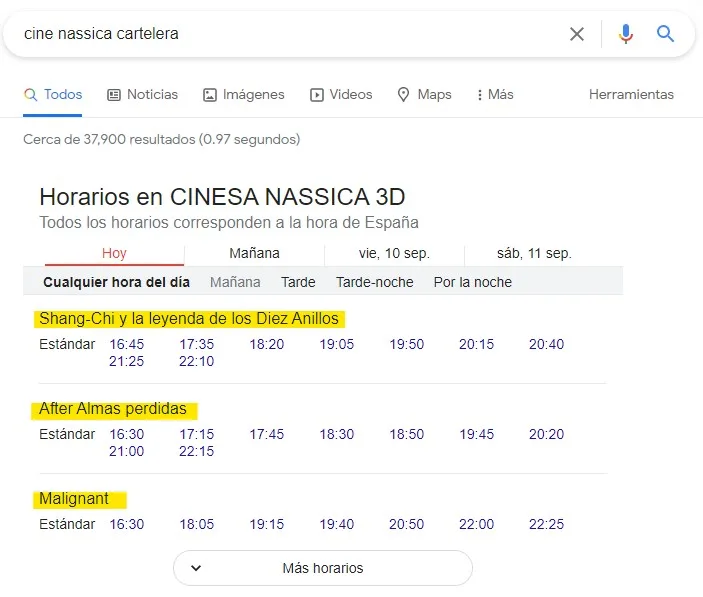Open the Videos tab

click(x=341, y=95)
